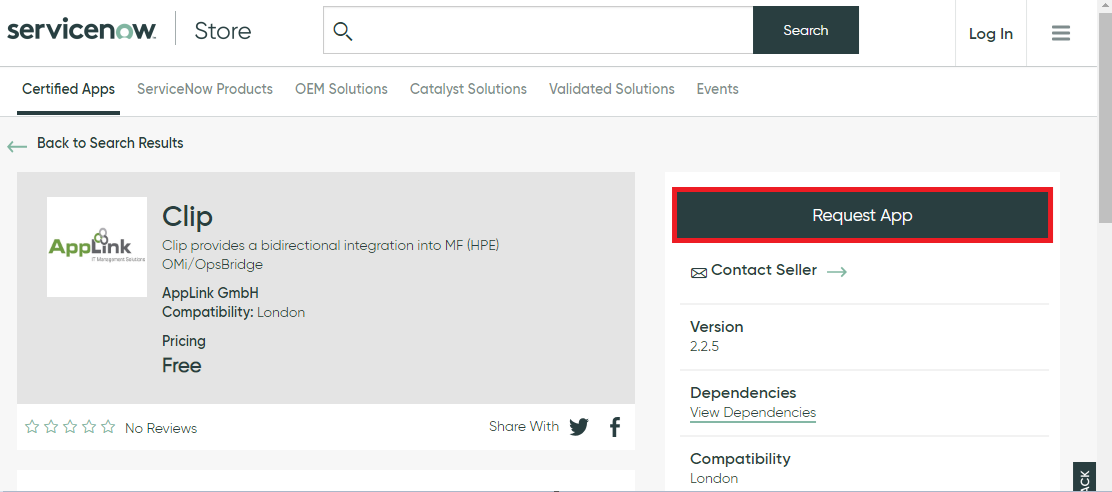Share on Twitter

coord(579,427)
